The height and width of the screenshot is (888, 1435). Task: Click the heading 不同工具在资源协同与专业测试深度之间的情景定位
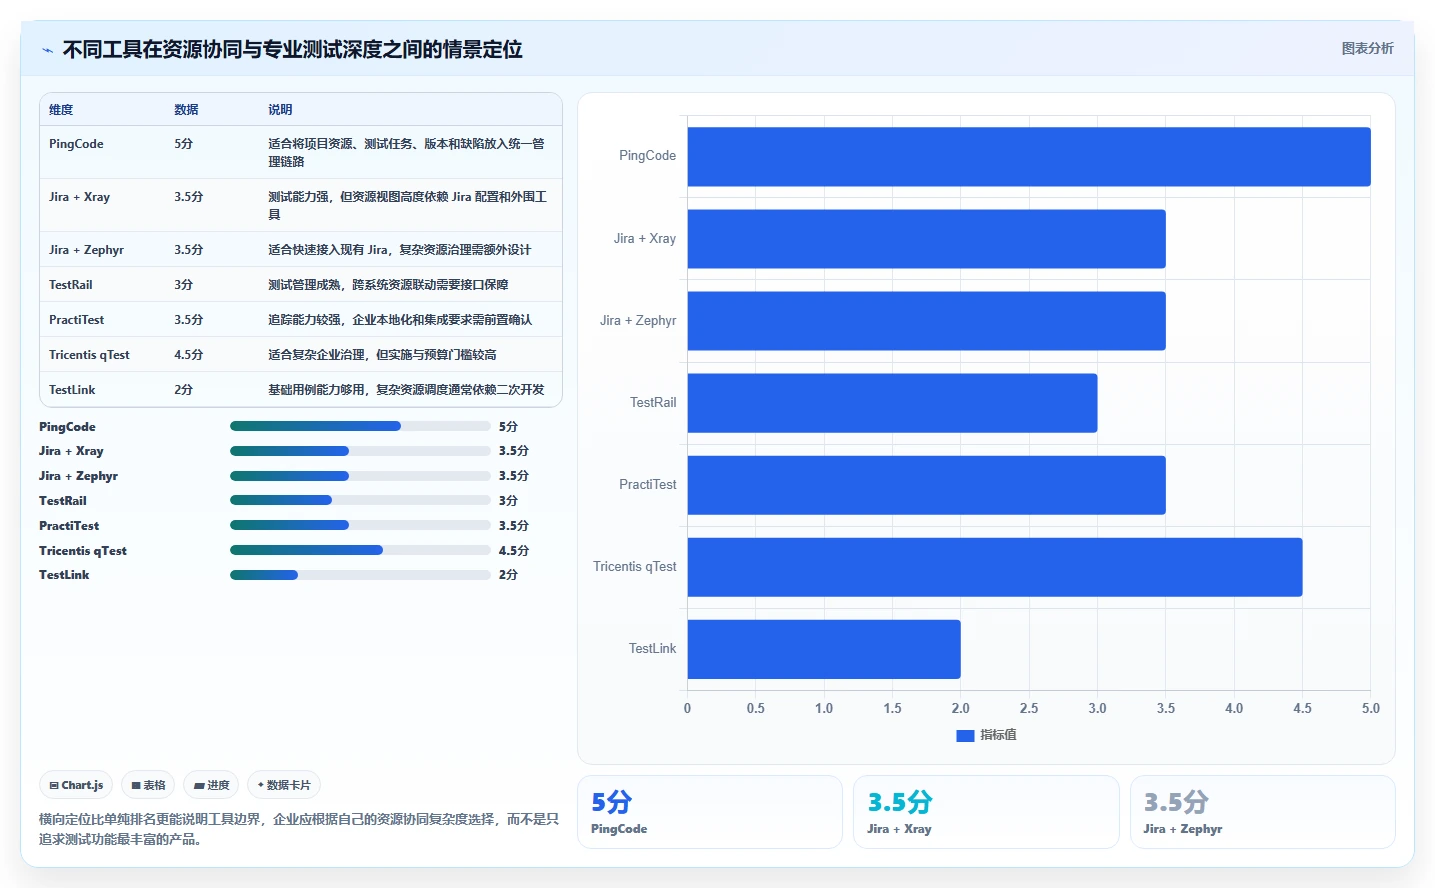pyautogui.click(x=292, y=49)
